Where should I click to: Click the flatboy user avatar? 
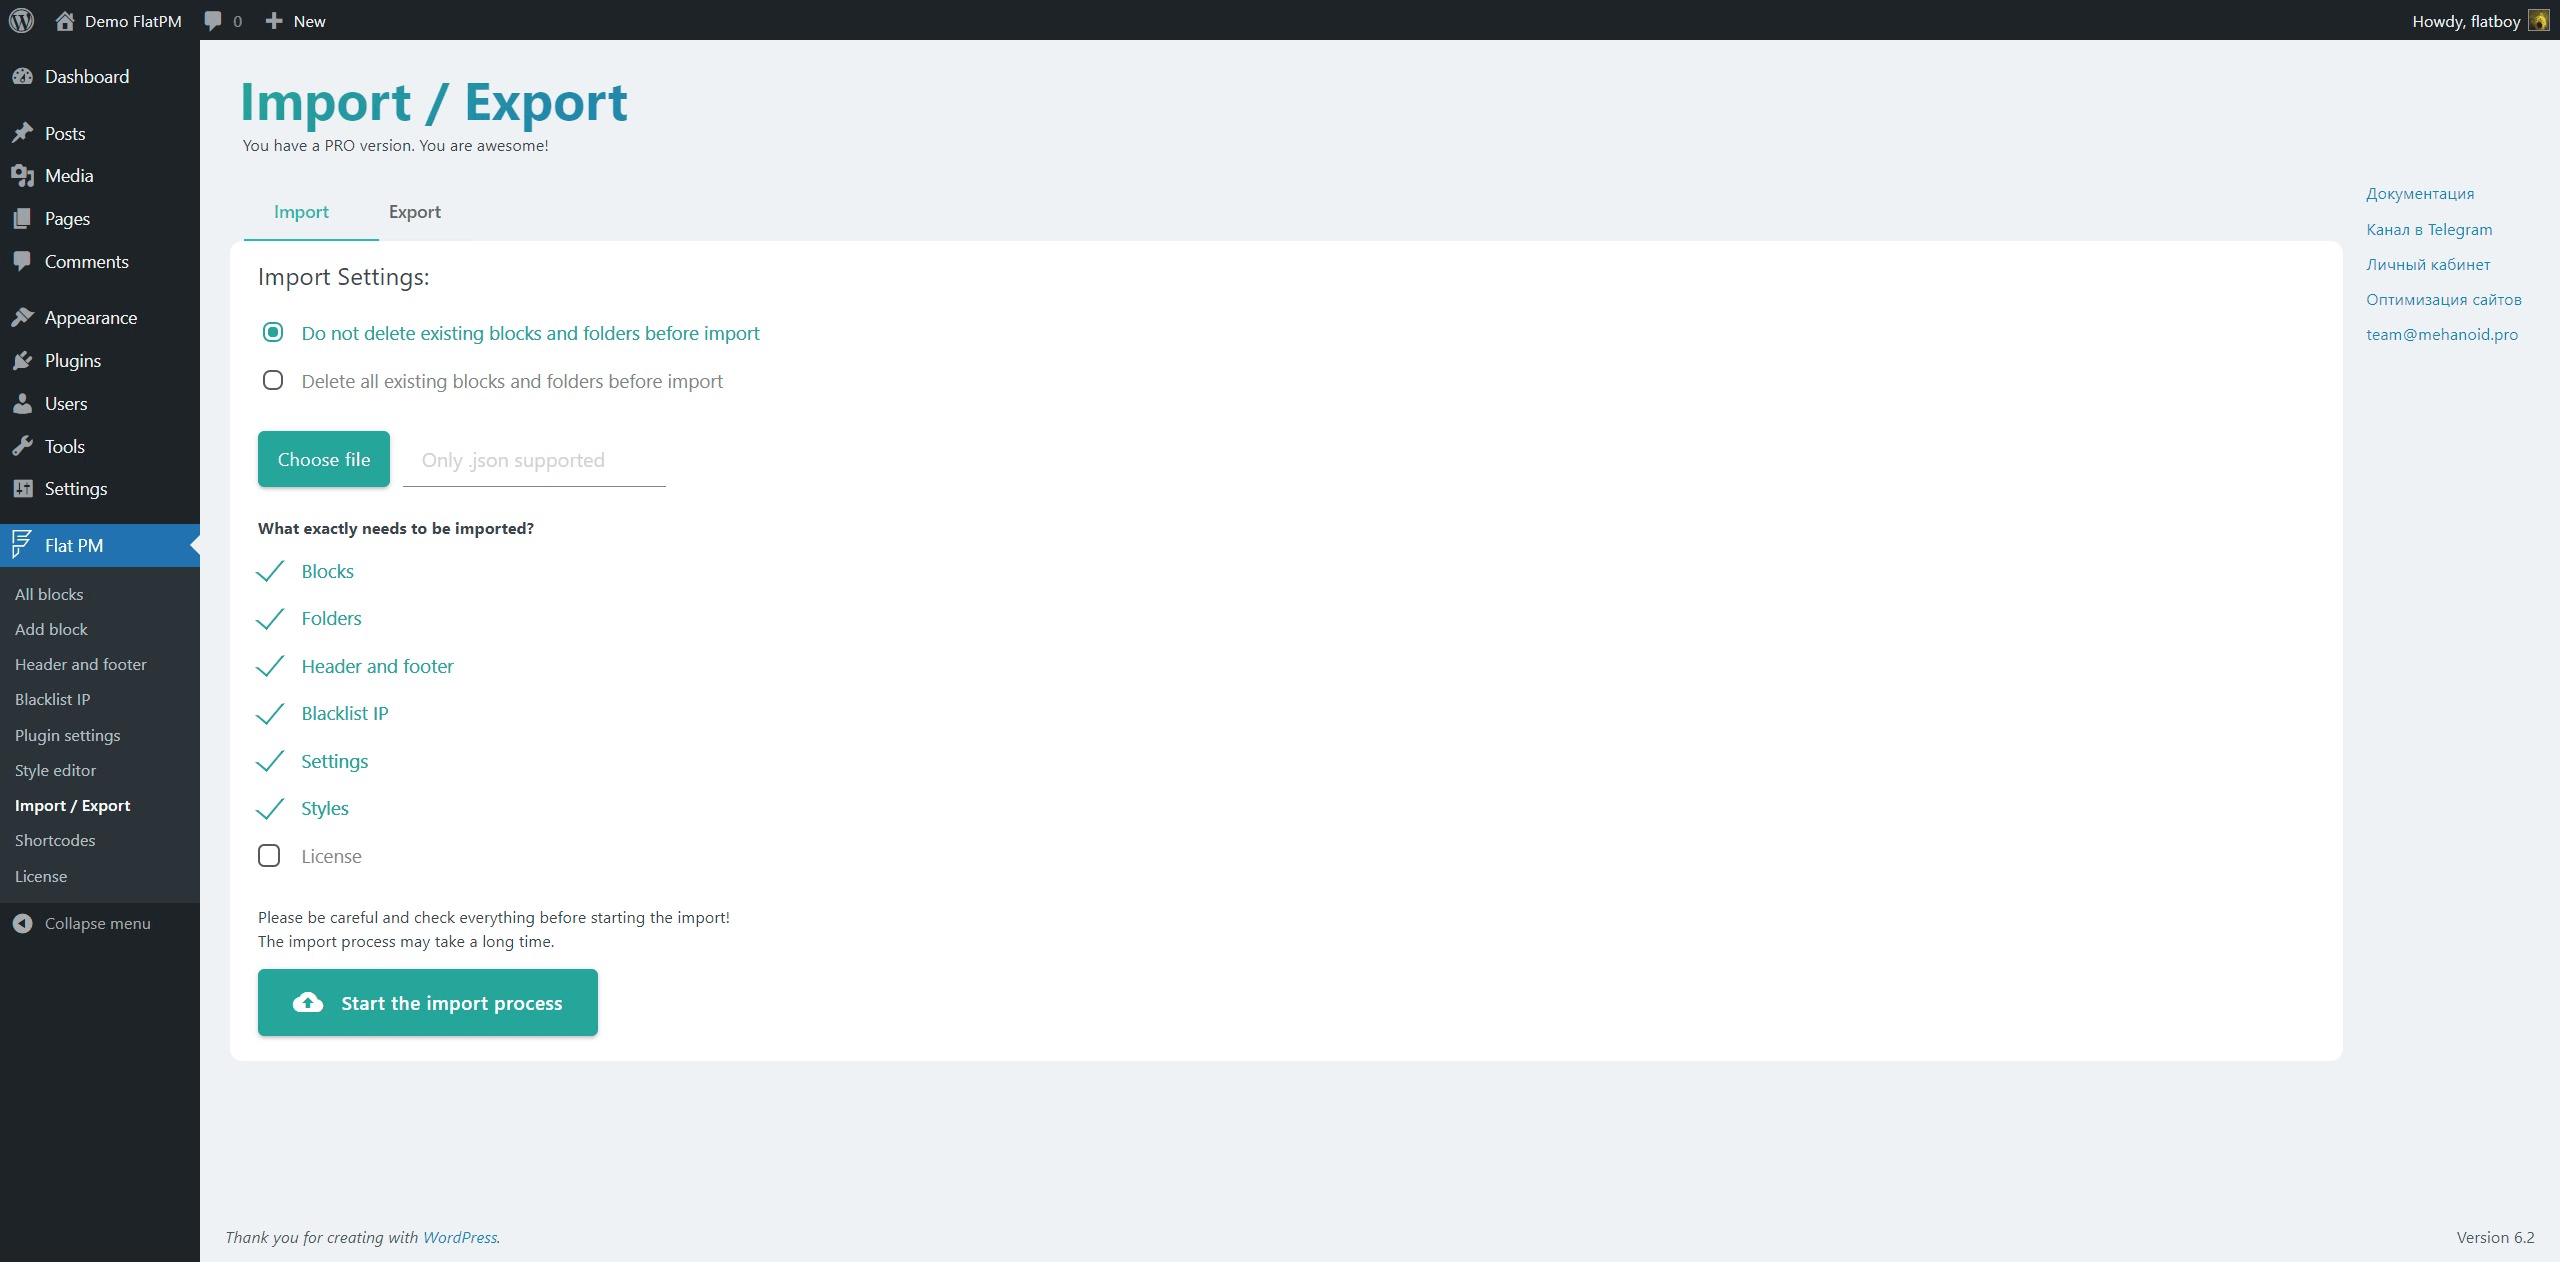(x=2538, y=20)
